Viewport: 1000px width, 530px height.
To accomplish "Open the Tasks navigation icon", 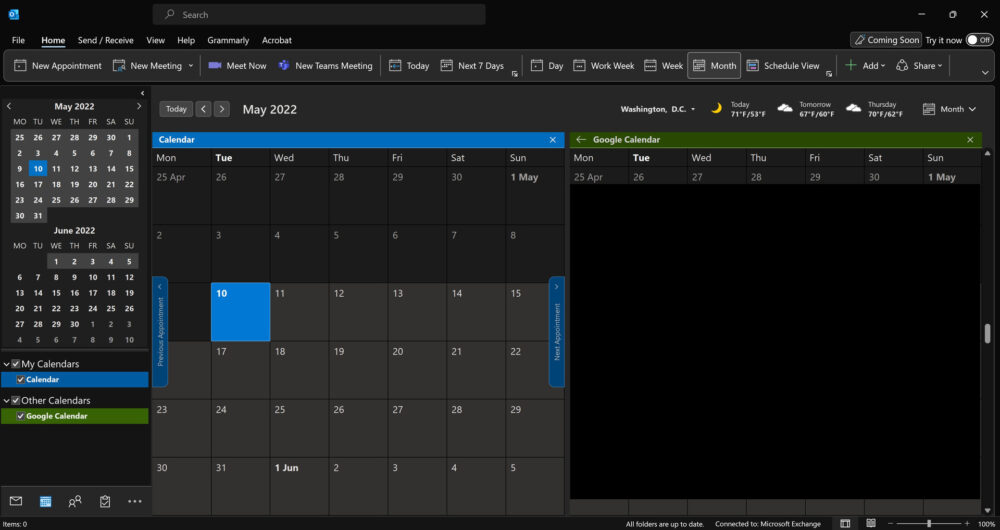I will 105,501.
